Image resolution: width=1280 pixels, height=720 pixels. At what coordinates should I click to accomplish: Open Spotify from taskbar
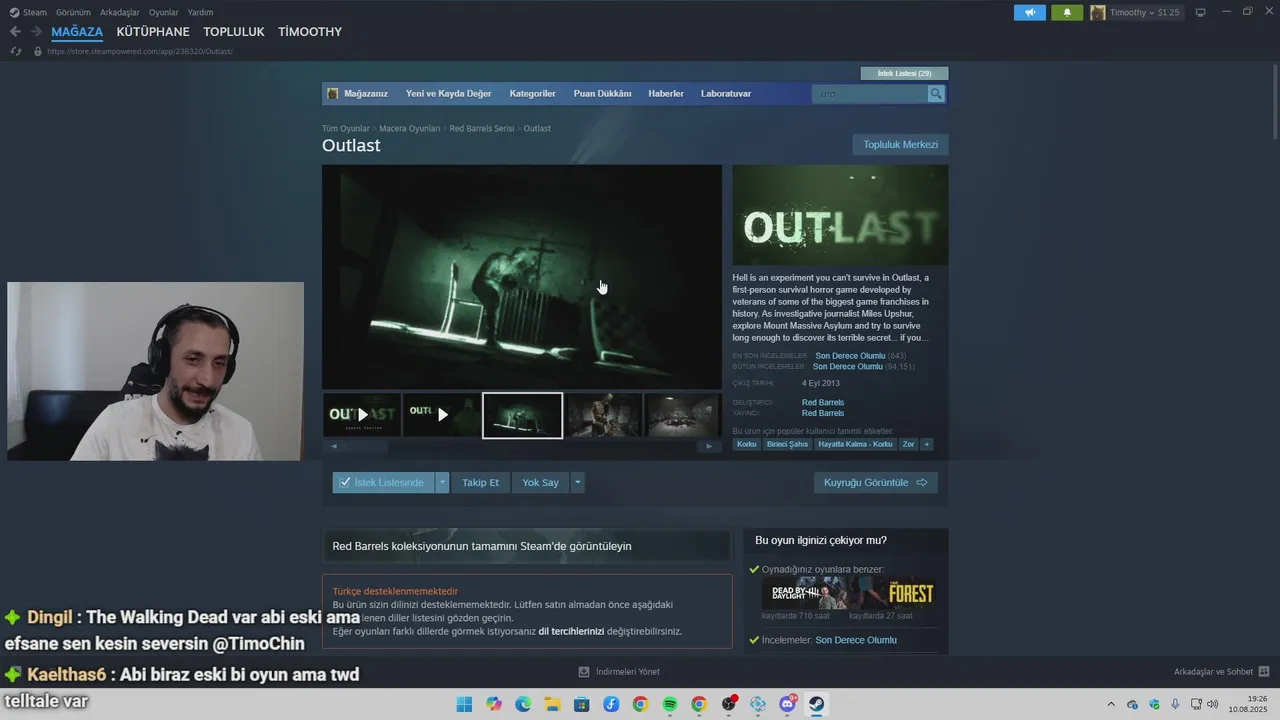pos(670,704)
